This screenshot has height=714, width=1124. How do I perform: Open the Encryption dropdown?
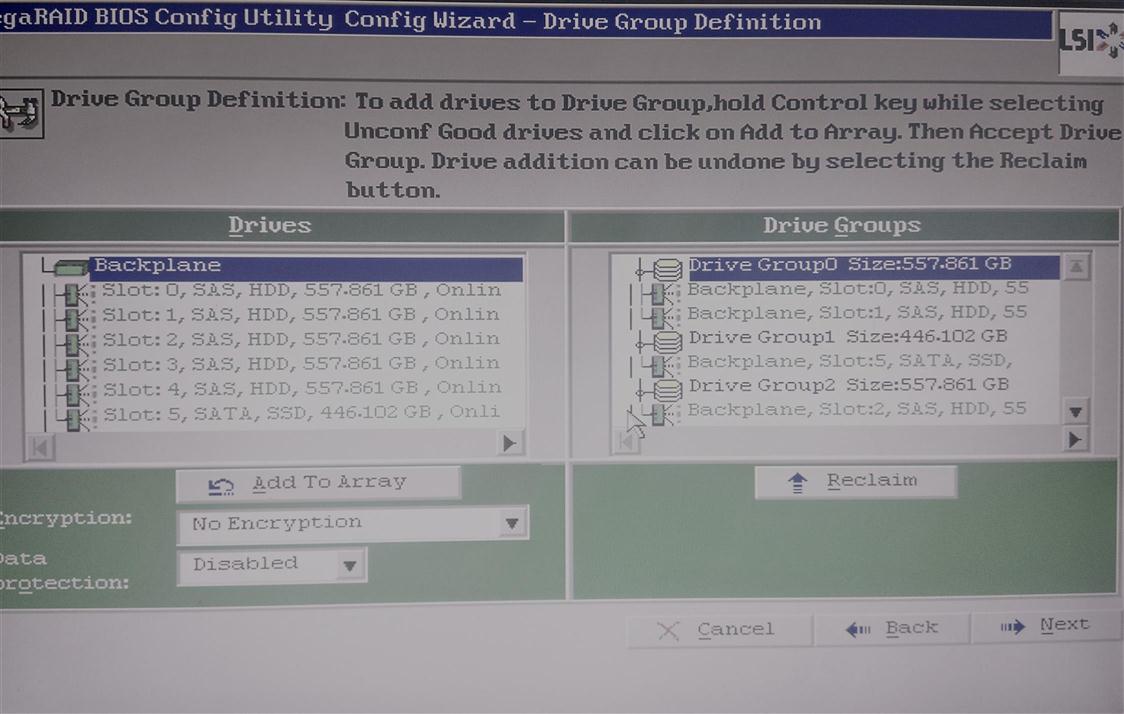353,524
